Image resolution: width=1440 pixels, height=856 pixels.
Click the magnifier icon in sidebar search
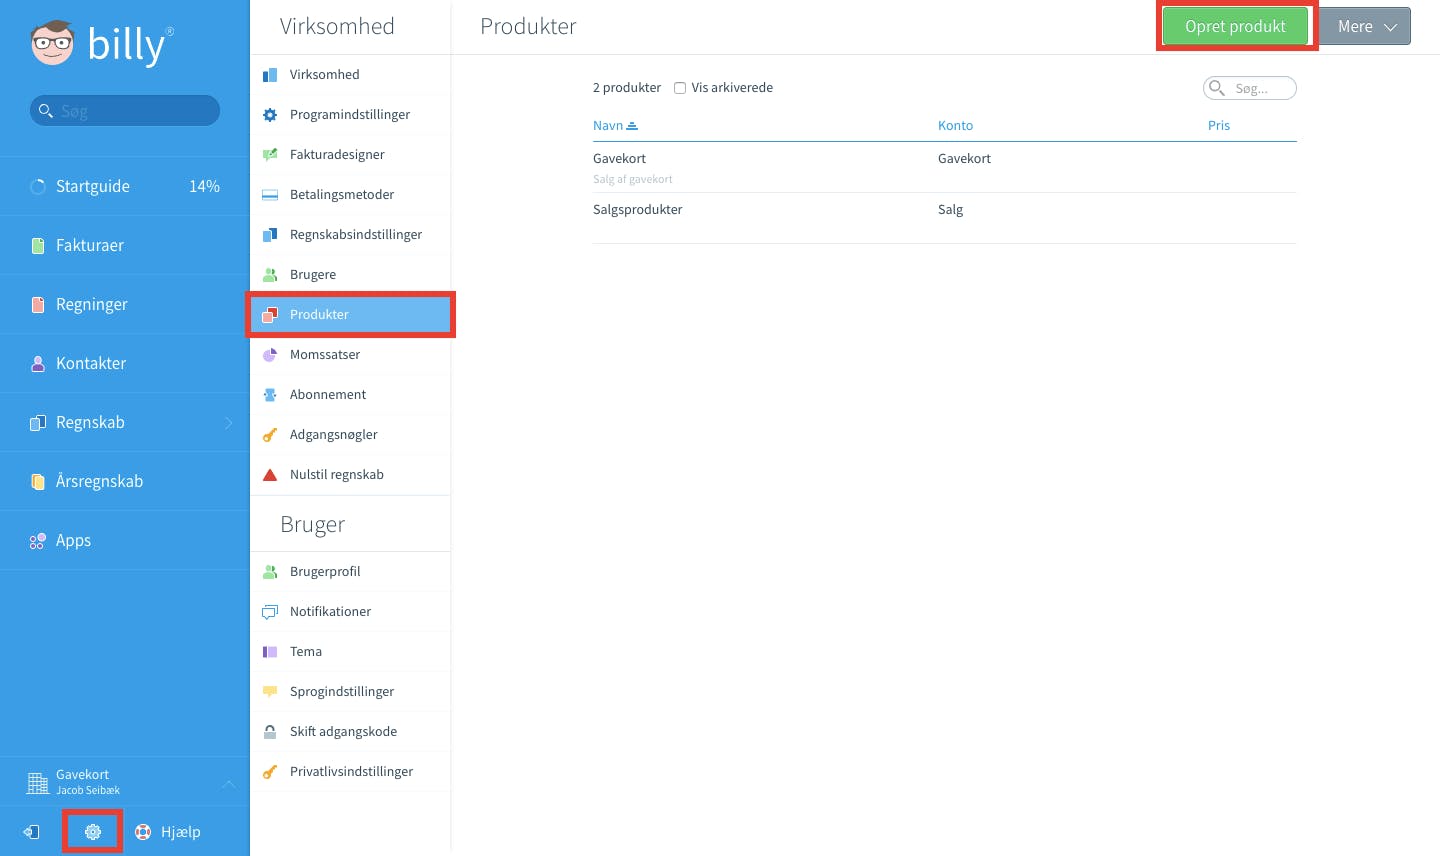[45, 110]
